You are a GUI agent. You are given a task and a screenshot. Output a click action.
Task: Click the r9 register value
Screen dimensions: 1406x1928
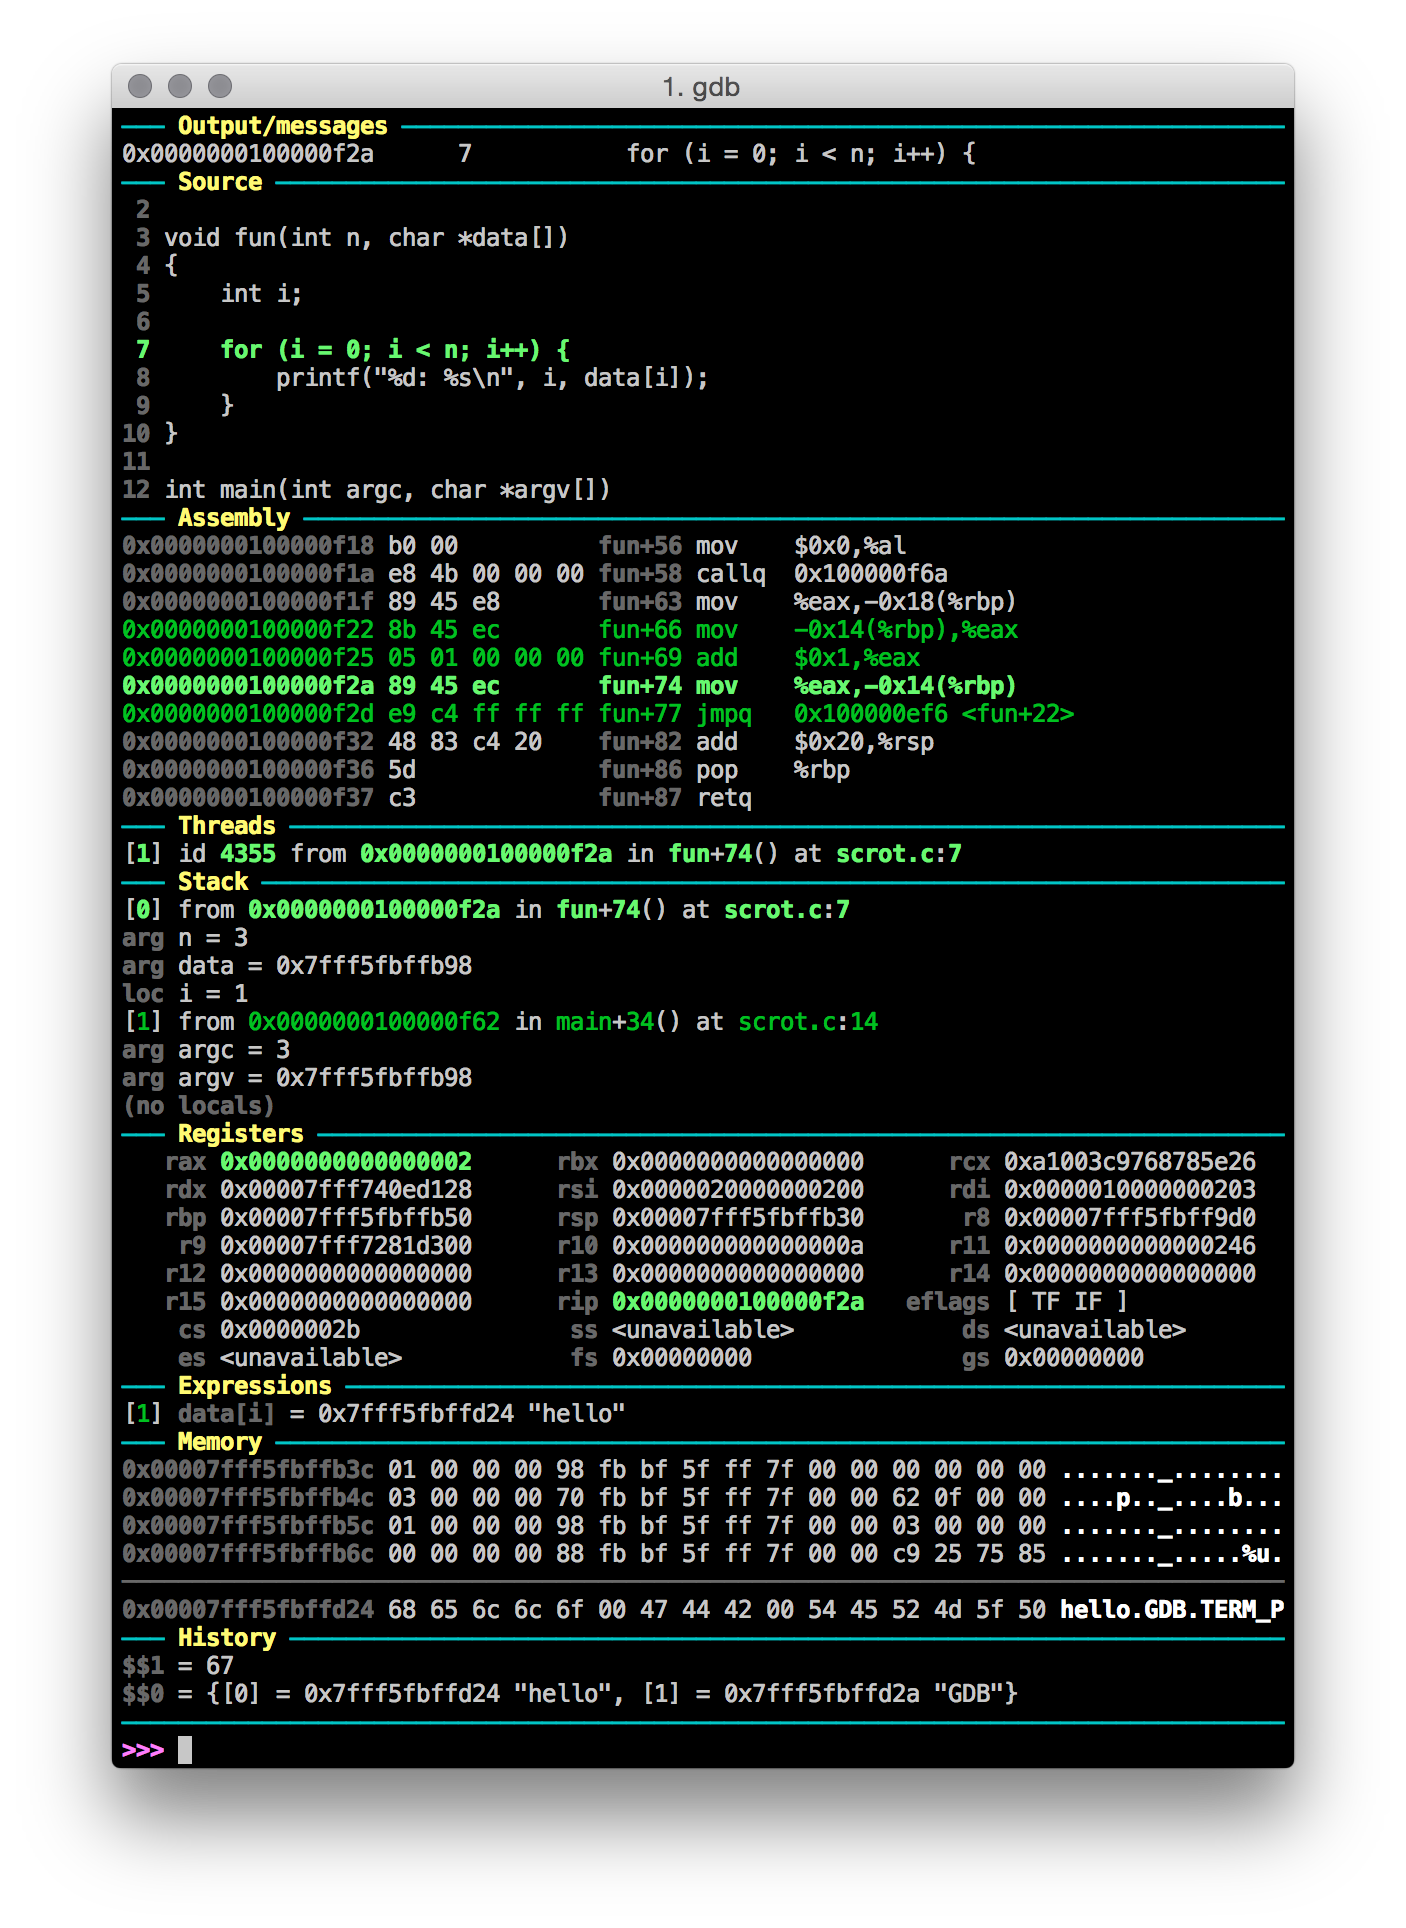pyautogui.click(x=346, y=1246)
